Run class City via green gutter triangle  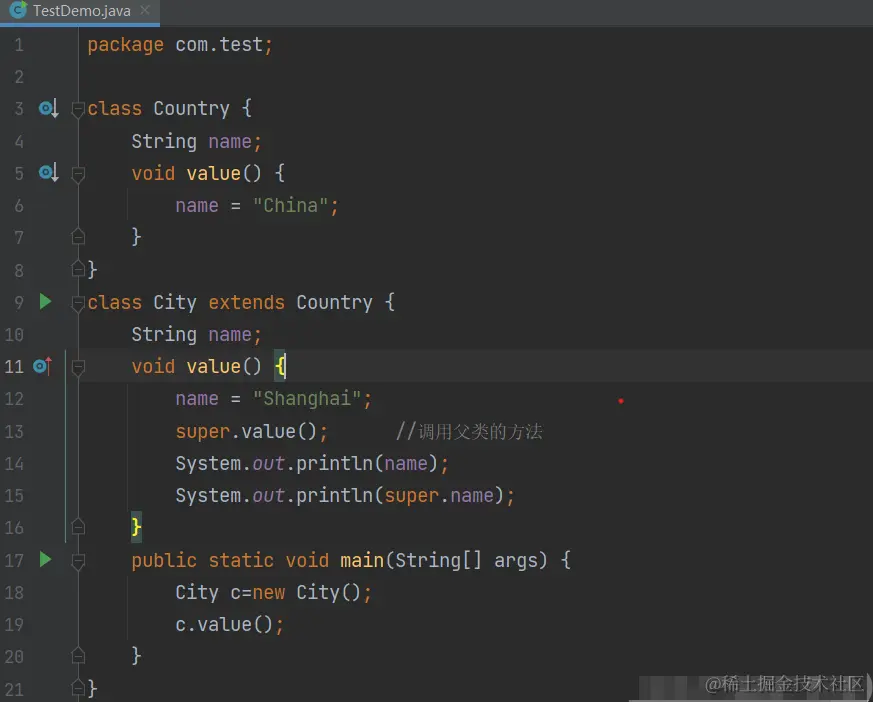(x=45, y=302)
